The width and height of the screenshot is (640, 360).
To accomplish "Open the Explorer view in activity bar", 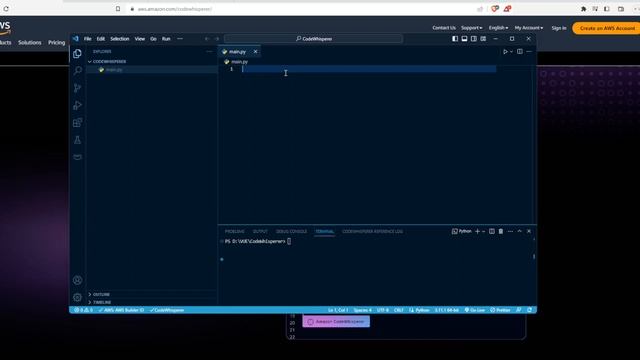I will 77,53.
